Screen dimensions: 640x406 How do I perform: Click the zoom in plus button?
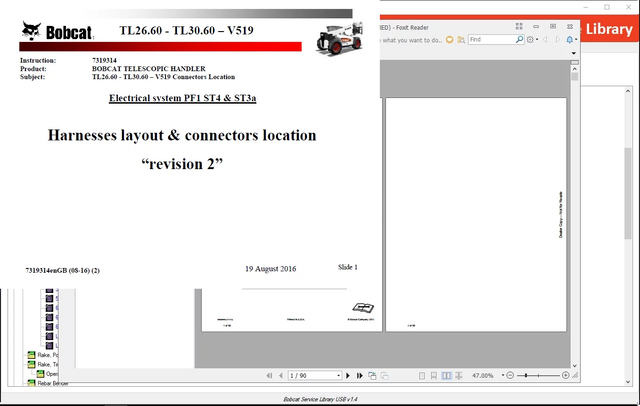(566, 376)
